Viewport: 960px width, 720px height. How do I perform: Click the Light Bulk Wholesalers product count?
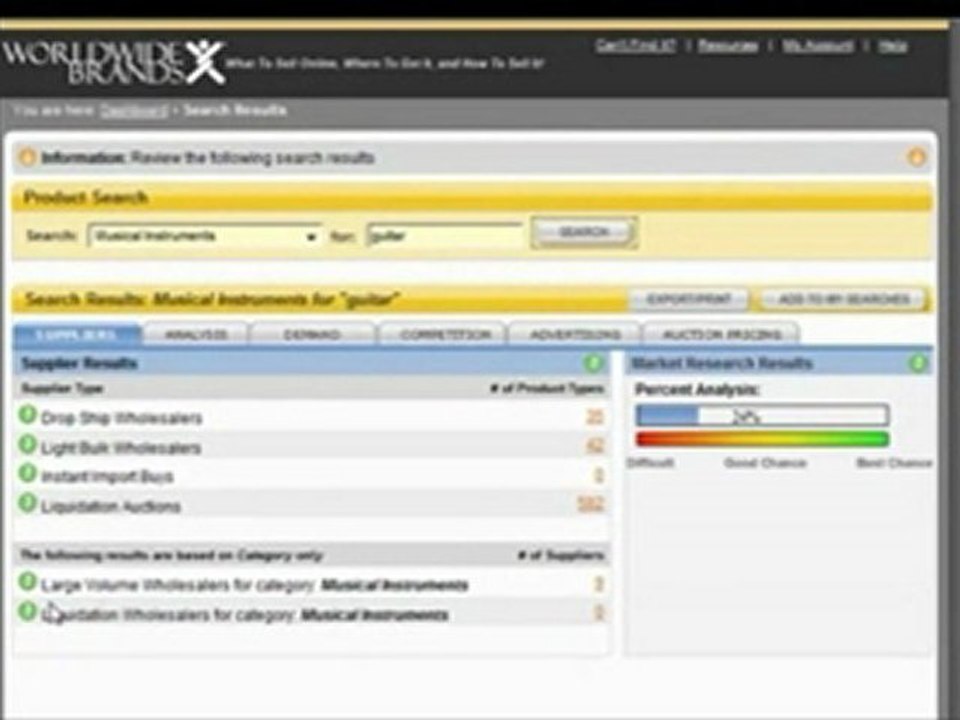click(x=595, y=446)
